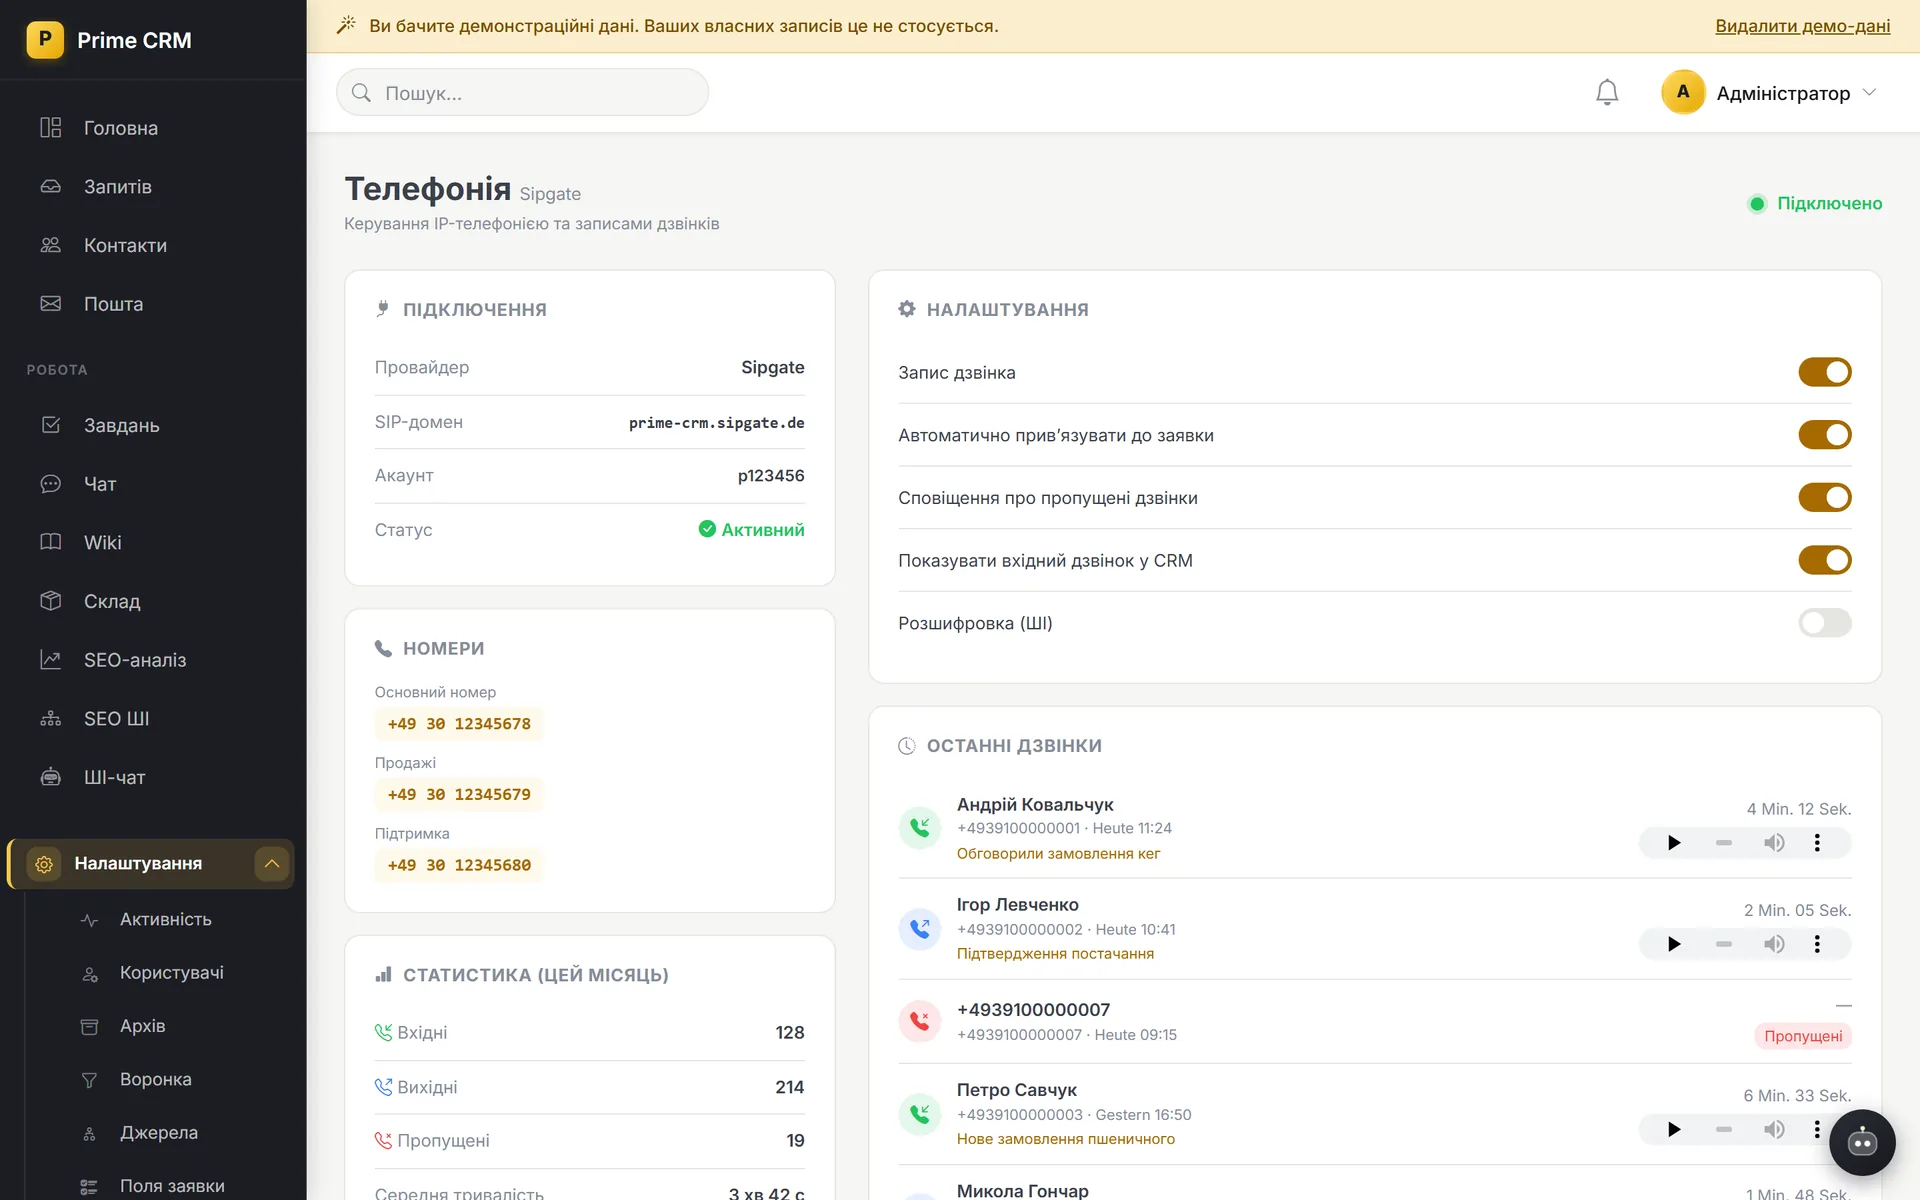
Task: Click the Пошта envelope icon
Action: point(51,304)
